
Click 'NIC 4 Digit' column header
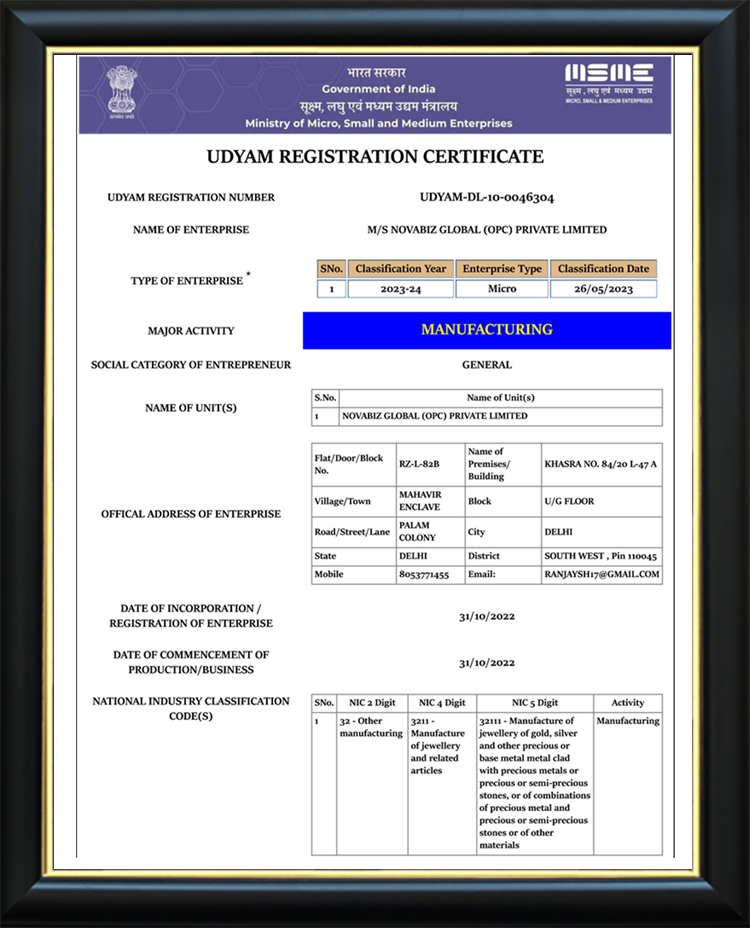tap(442, 703)
